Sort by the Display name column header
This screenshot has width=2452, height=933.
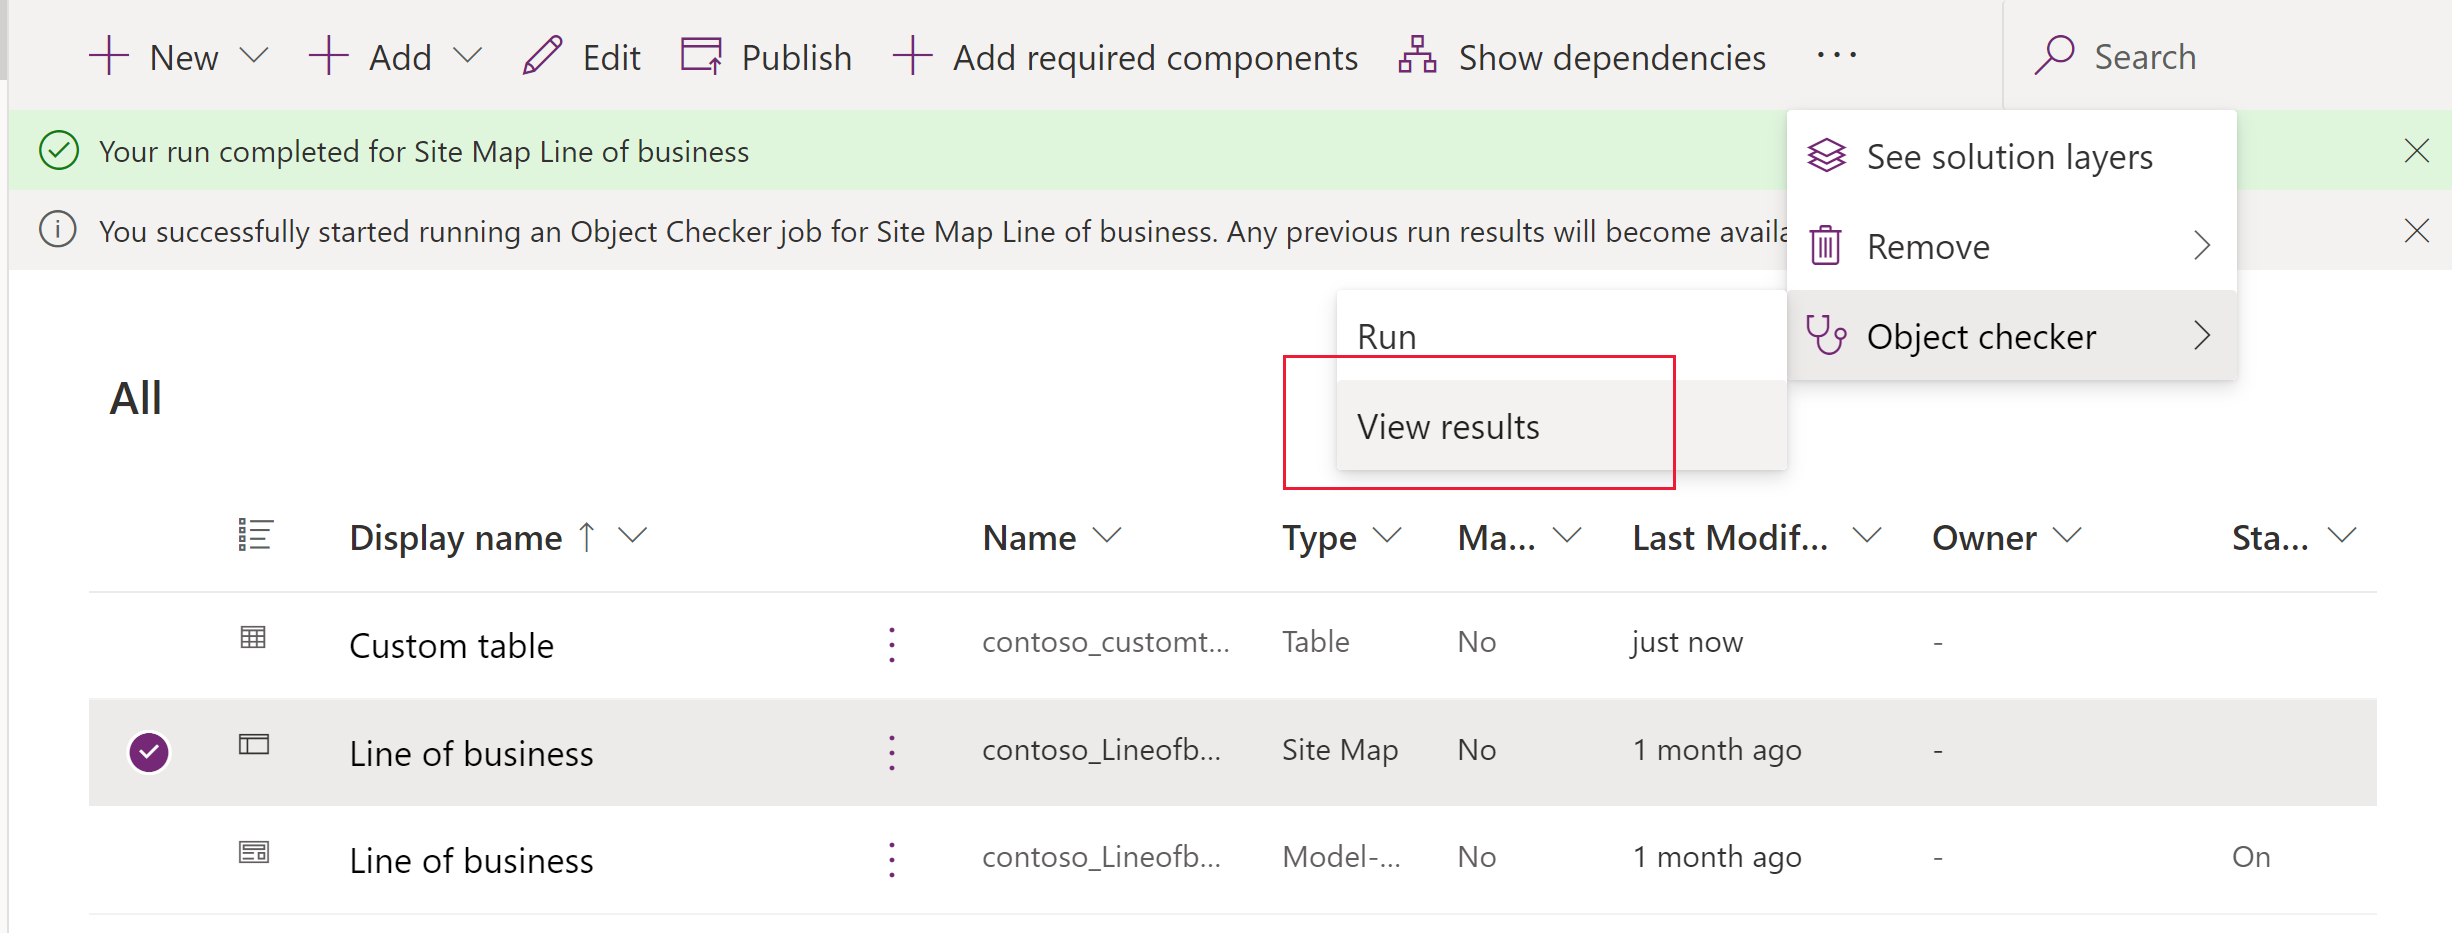pos(453,536)
